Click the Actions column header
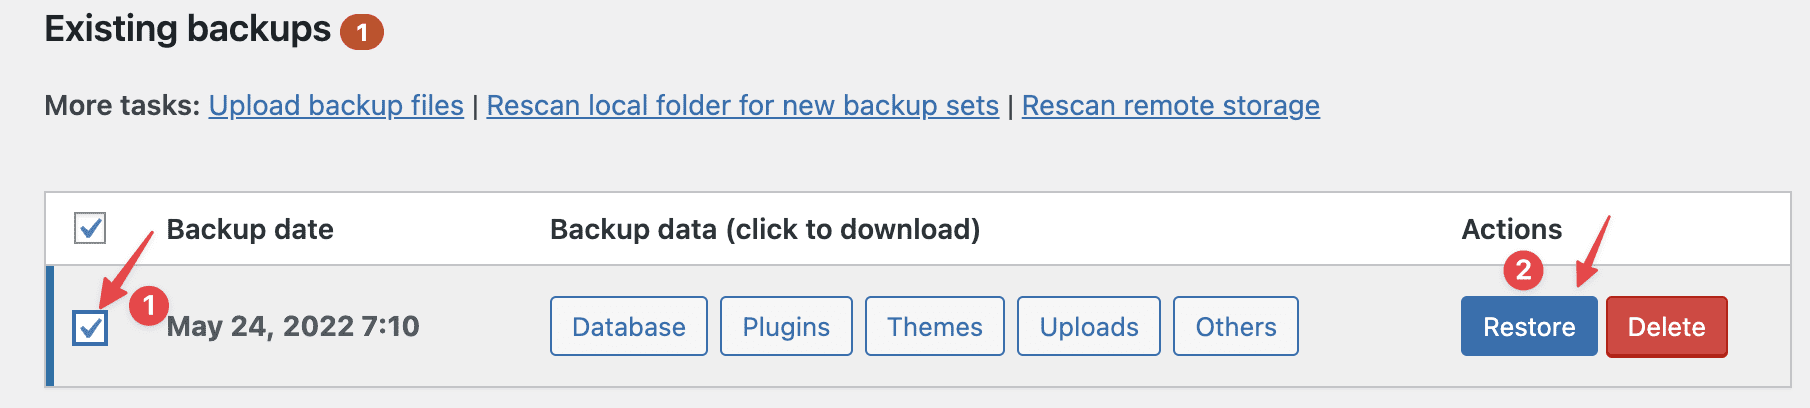 (1511, 229)
